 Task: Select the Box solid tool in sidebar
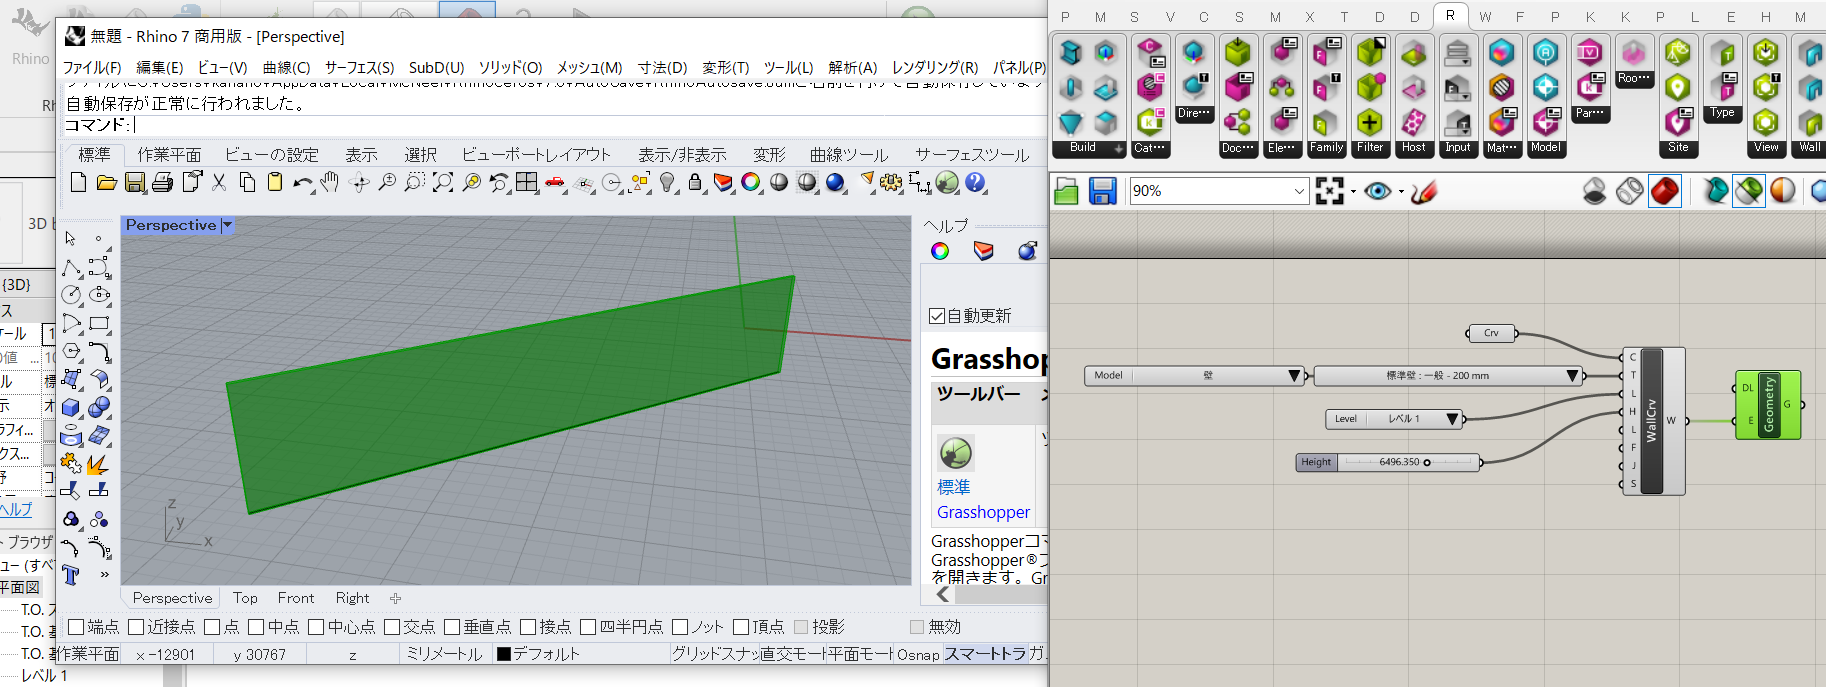point(71,407)
